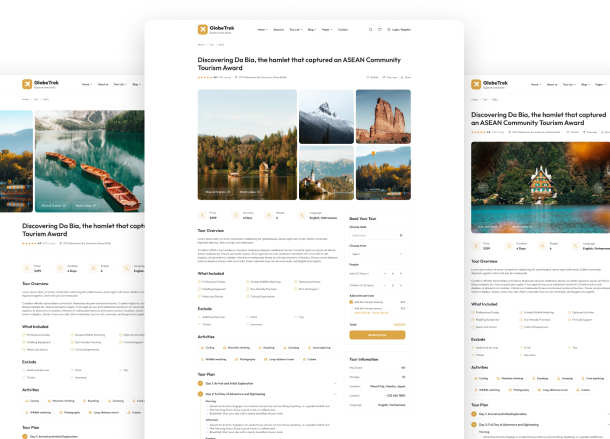
Task: Decrease the adult count in the booking form
Action: [x=386, y=274]
